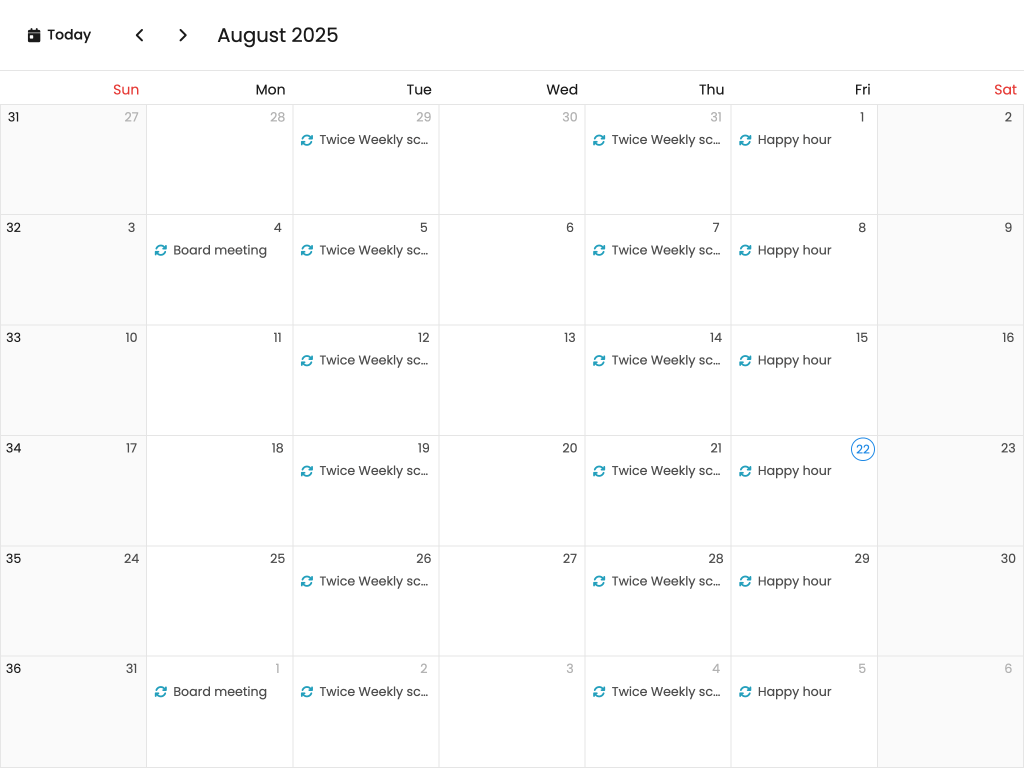The width and height of the screenshot is (1024, 768).
Task: Click the Today button
Action: tap(59, 36)
